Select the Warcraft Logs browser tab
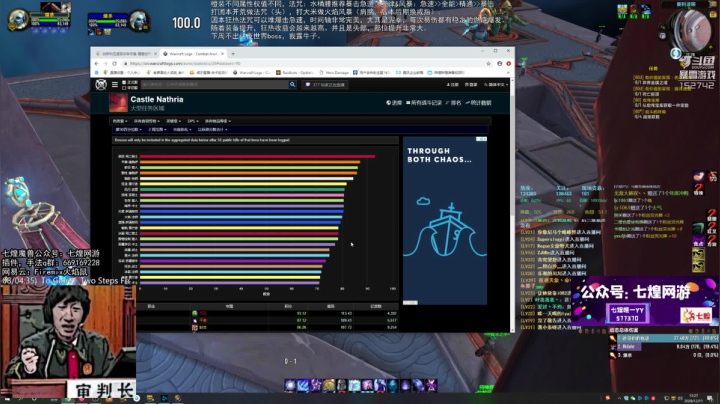720x404 pixels. click(x=194, y=54)
